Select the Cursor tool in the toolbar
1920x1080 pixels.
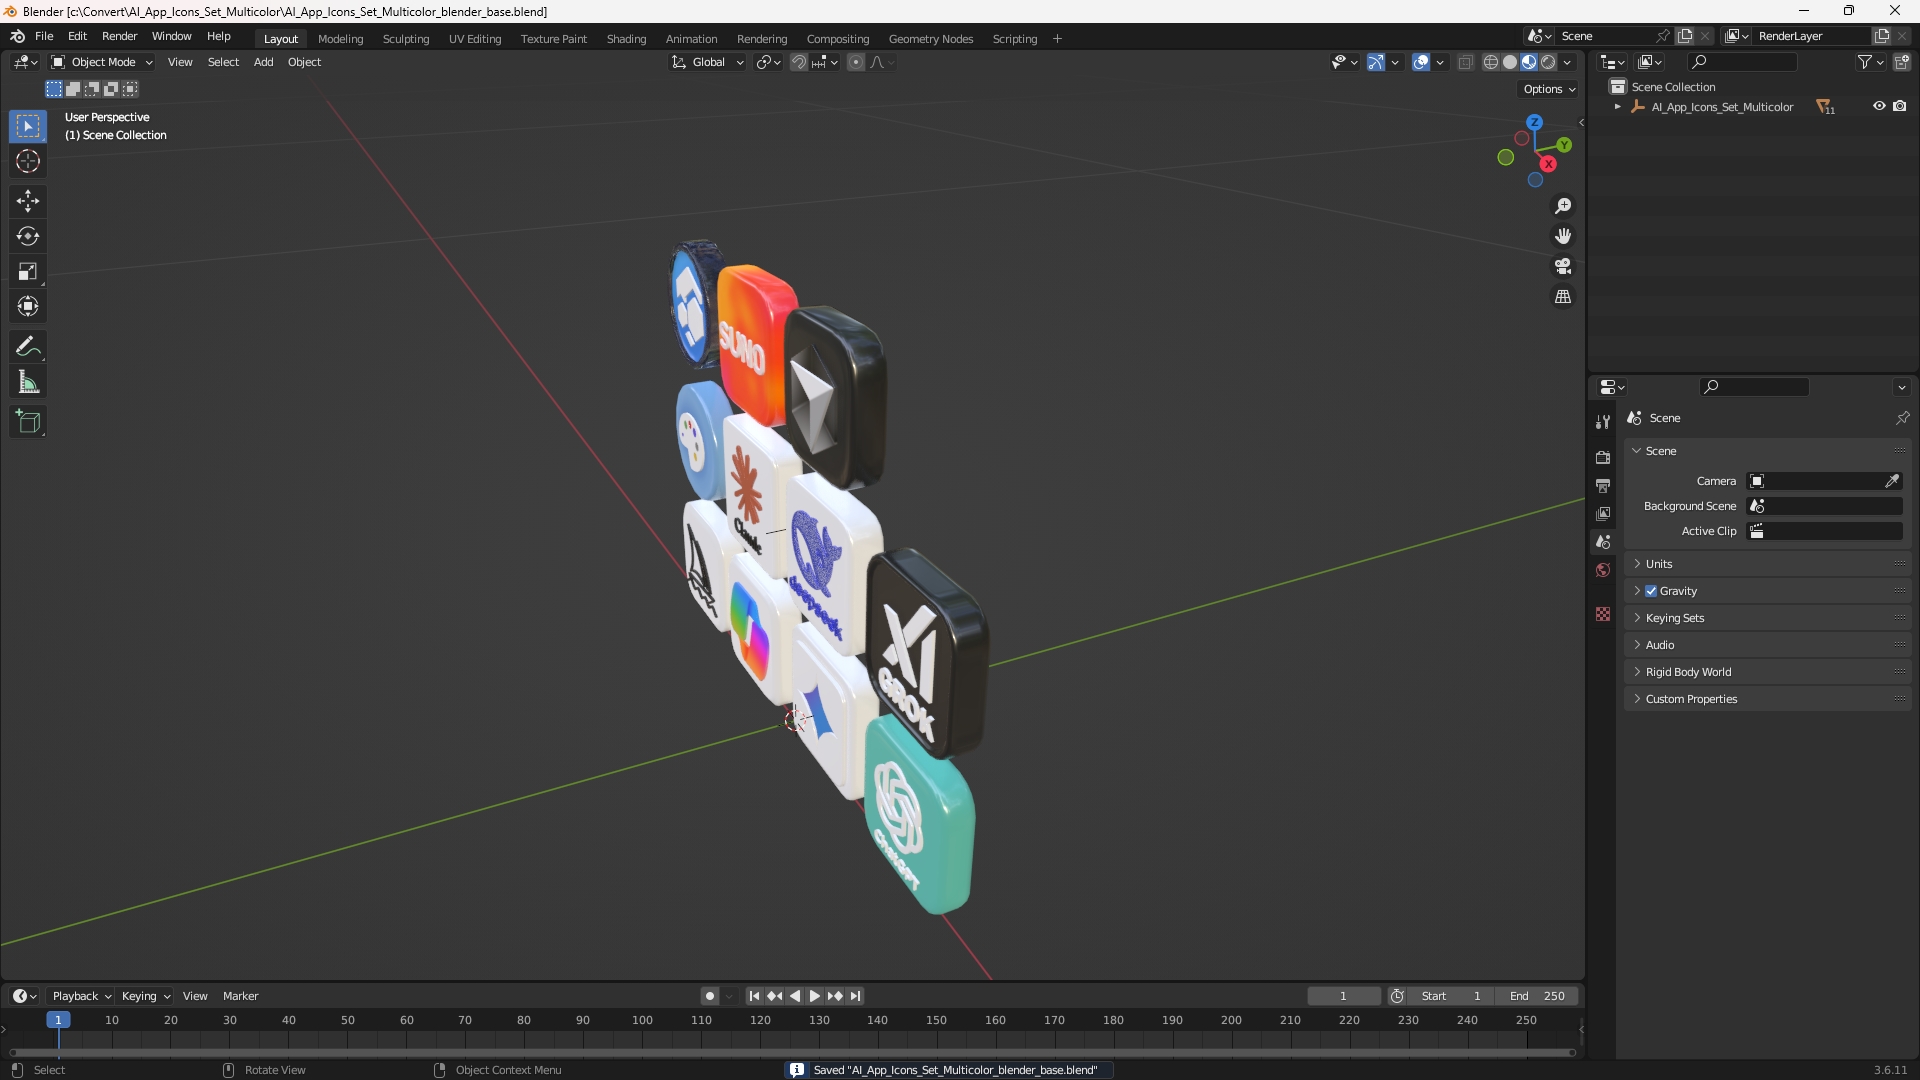28,161
